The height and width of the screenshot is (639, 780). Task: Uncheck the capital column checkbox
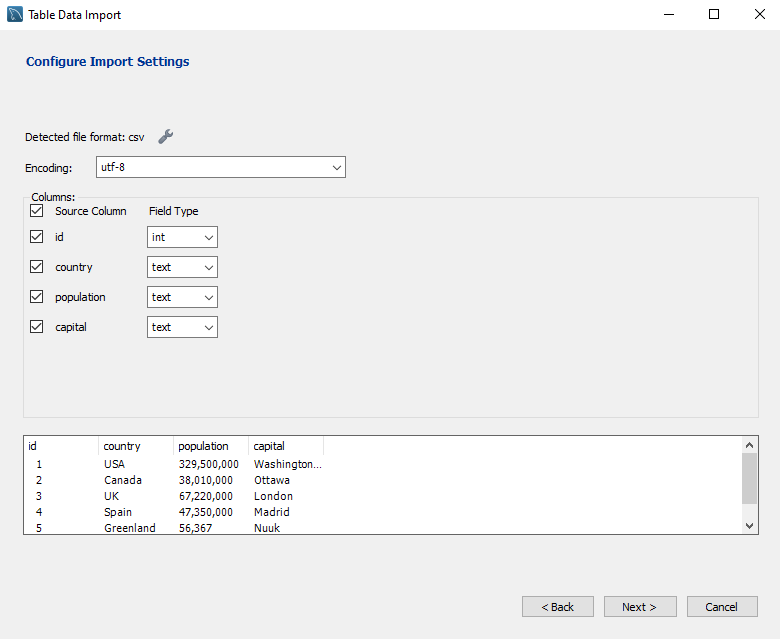36,327
